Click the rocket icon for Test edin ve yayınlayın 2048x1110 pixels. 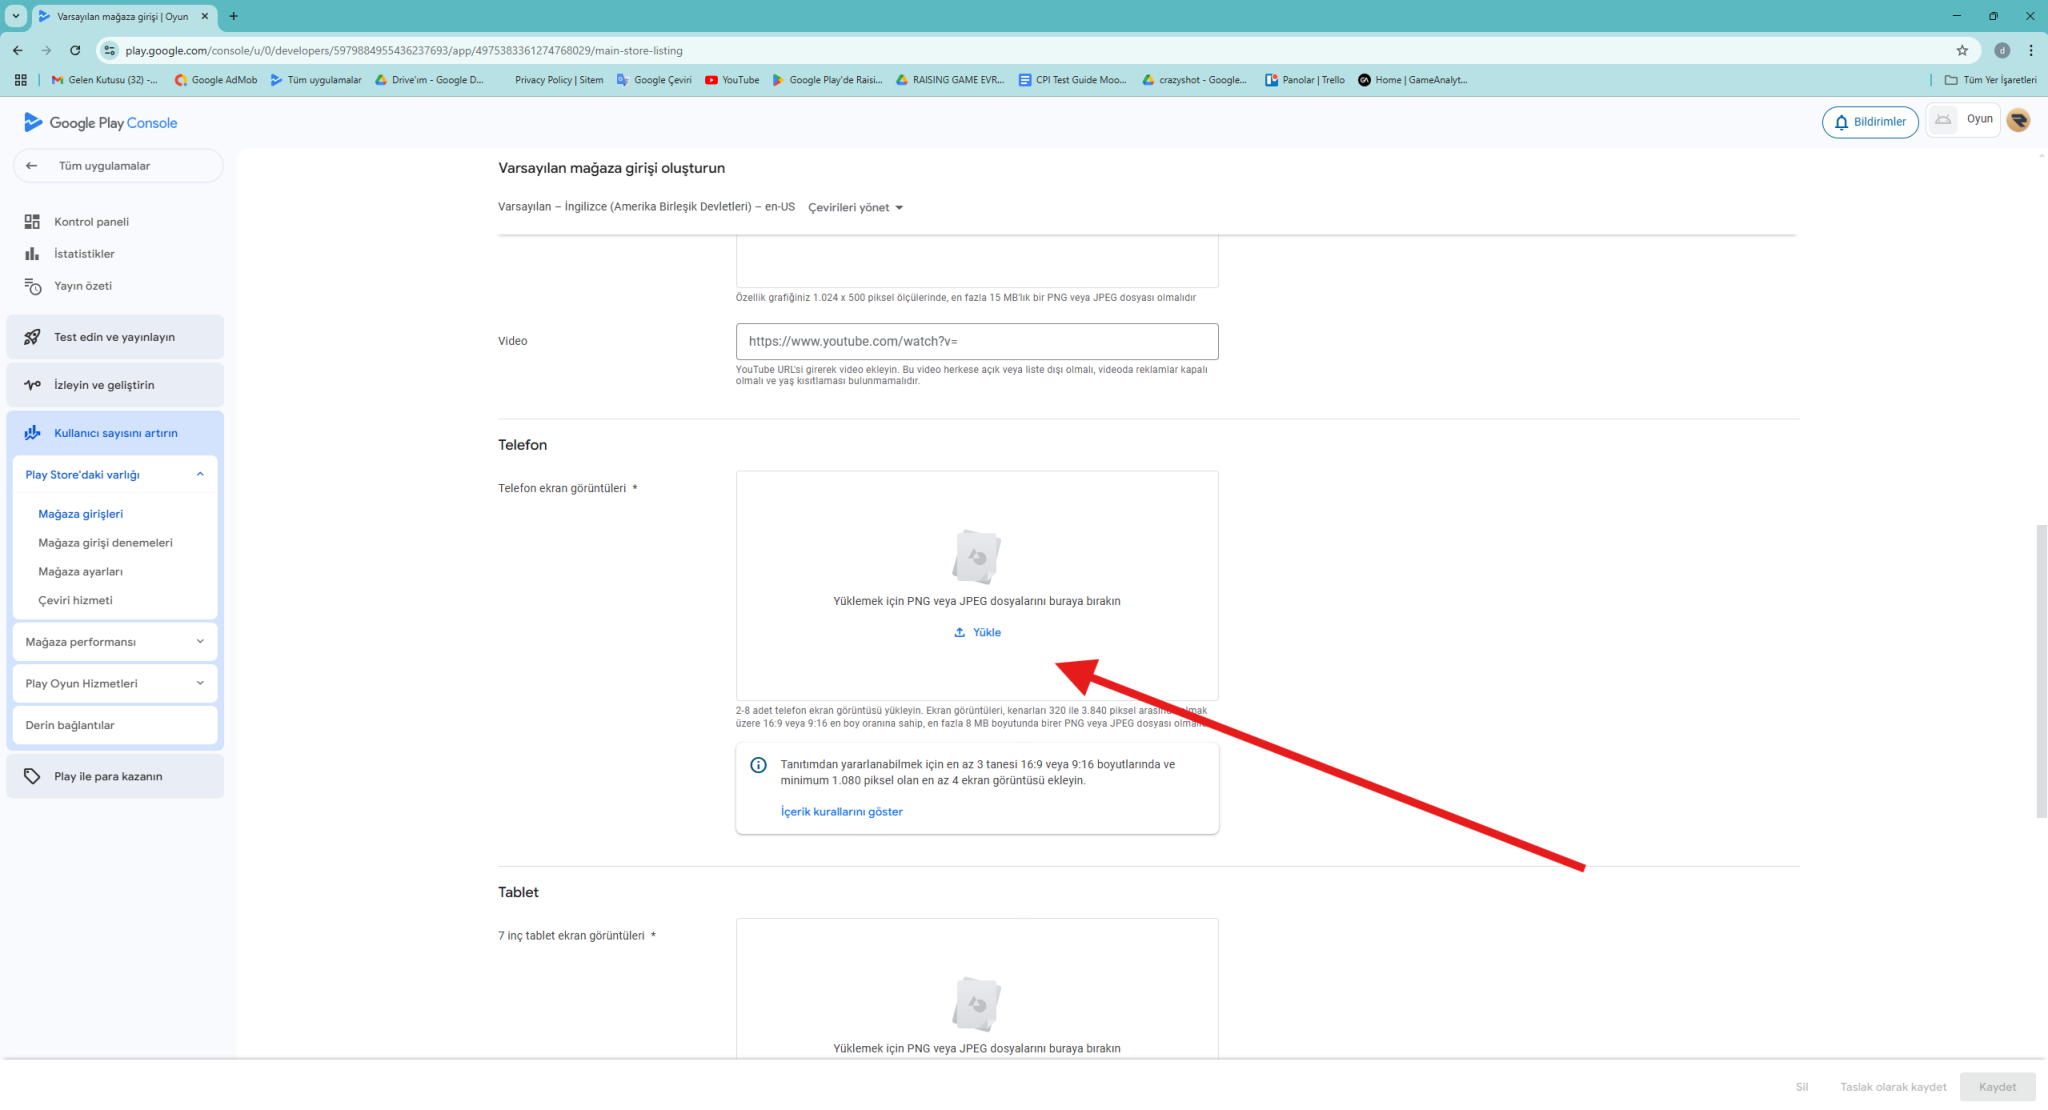(x=32, y=337)
